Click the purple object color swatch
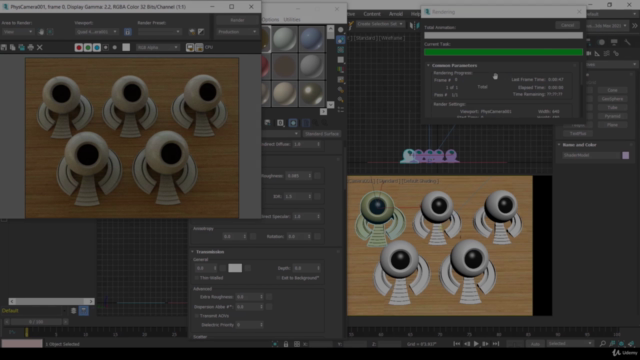The height and width of the screenshot is (360, 640). click(626, 155)
